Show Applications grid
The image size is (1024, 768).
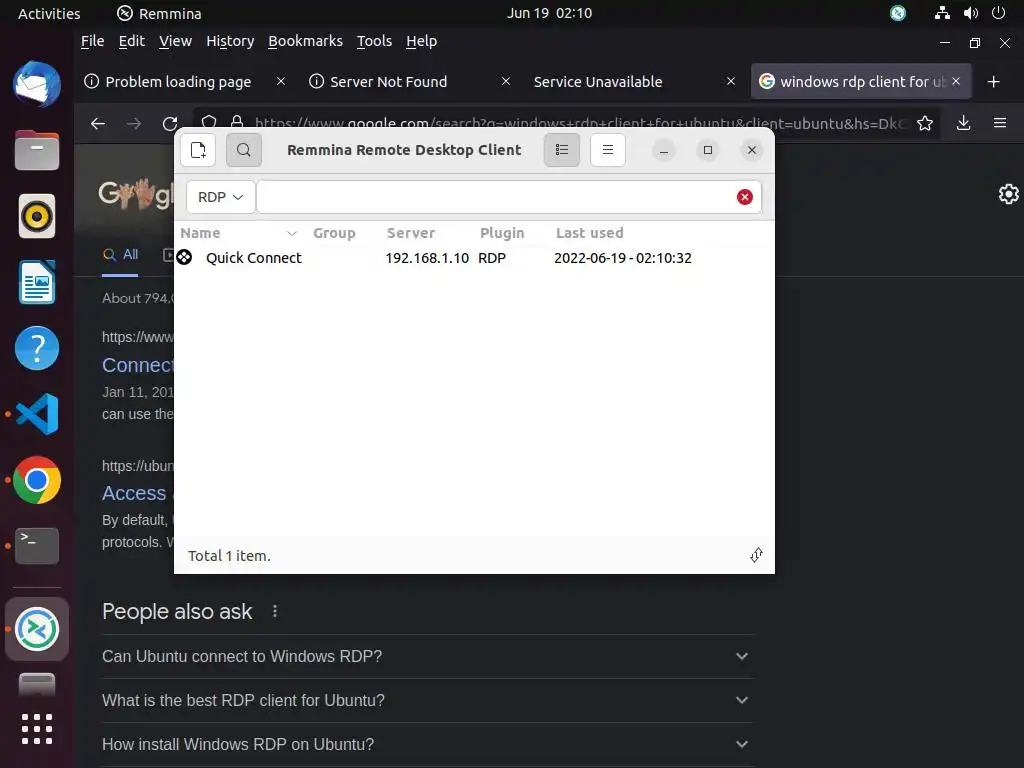pyautogui.click(x=37, y=729)
